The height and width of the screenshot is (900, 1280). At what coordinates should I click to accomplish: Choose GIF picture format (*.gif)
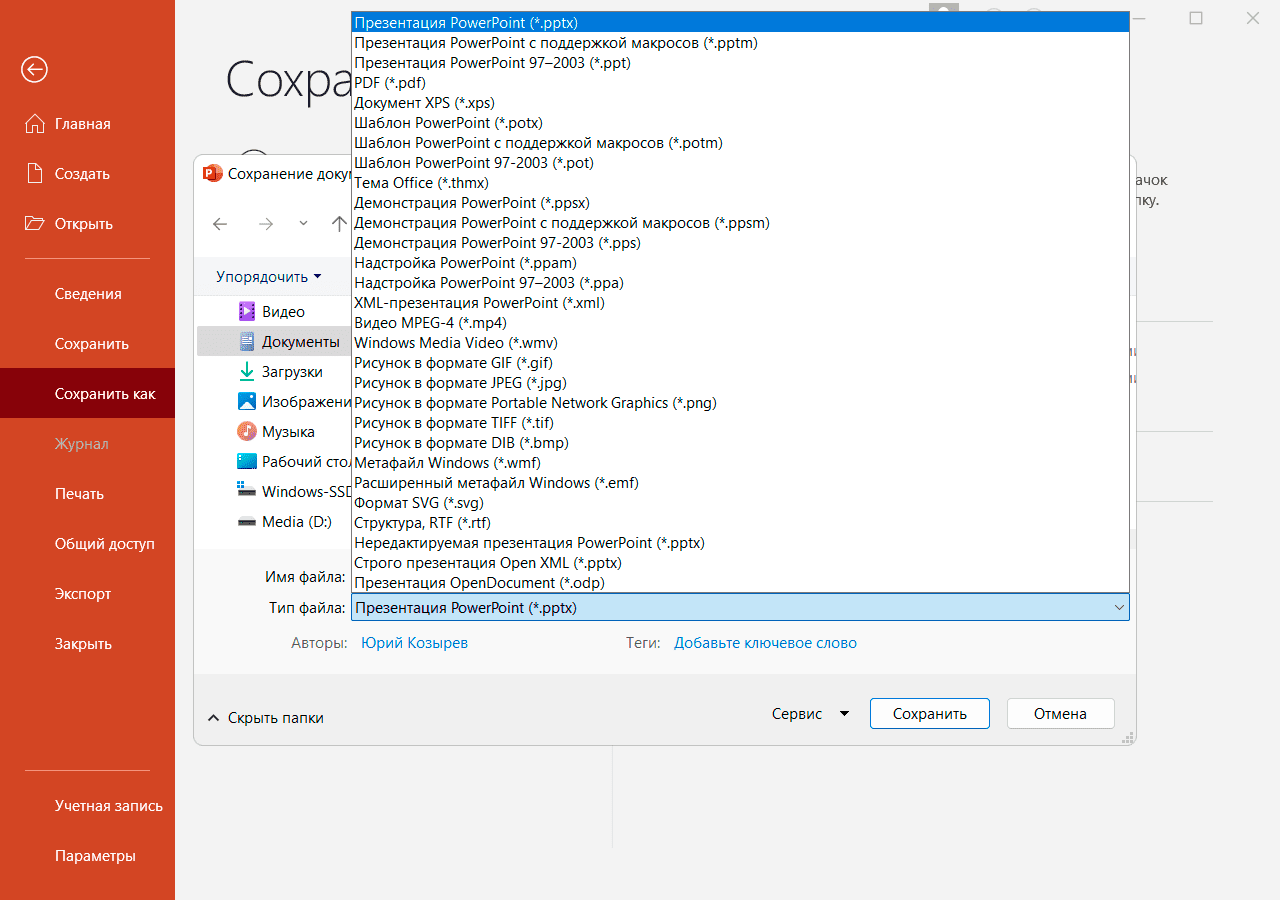740,363
